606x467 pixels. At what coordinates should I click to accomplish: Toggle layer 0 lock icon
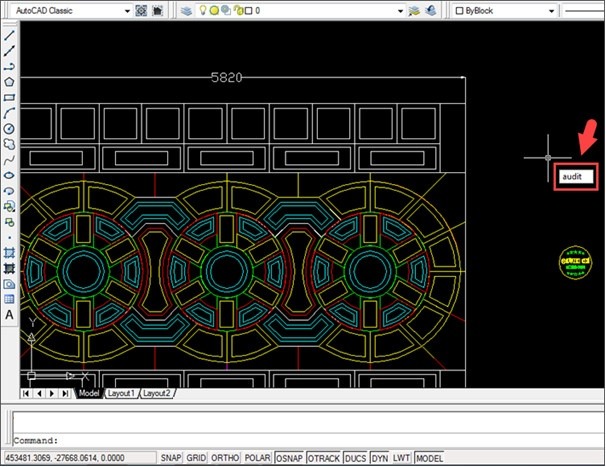(x=238, y=11)
